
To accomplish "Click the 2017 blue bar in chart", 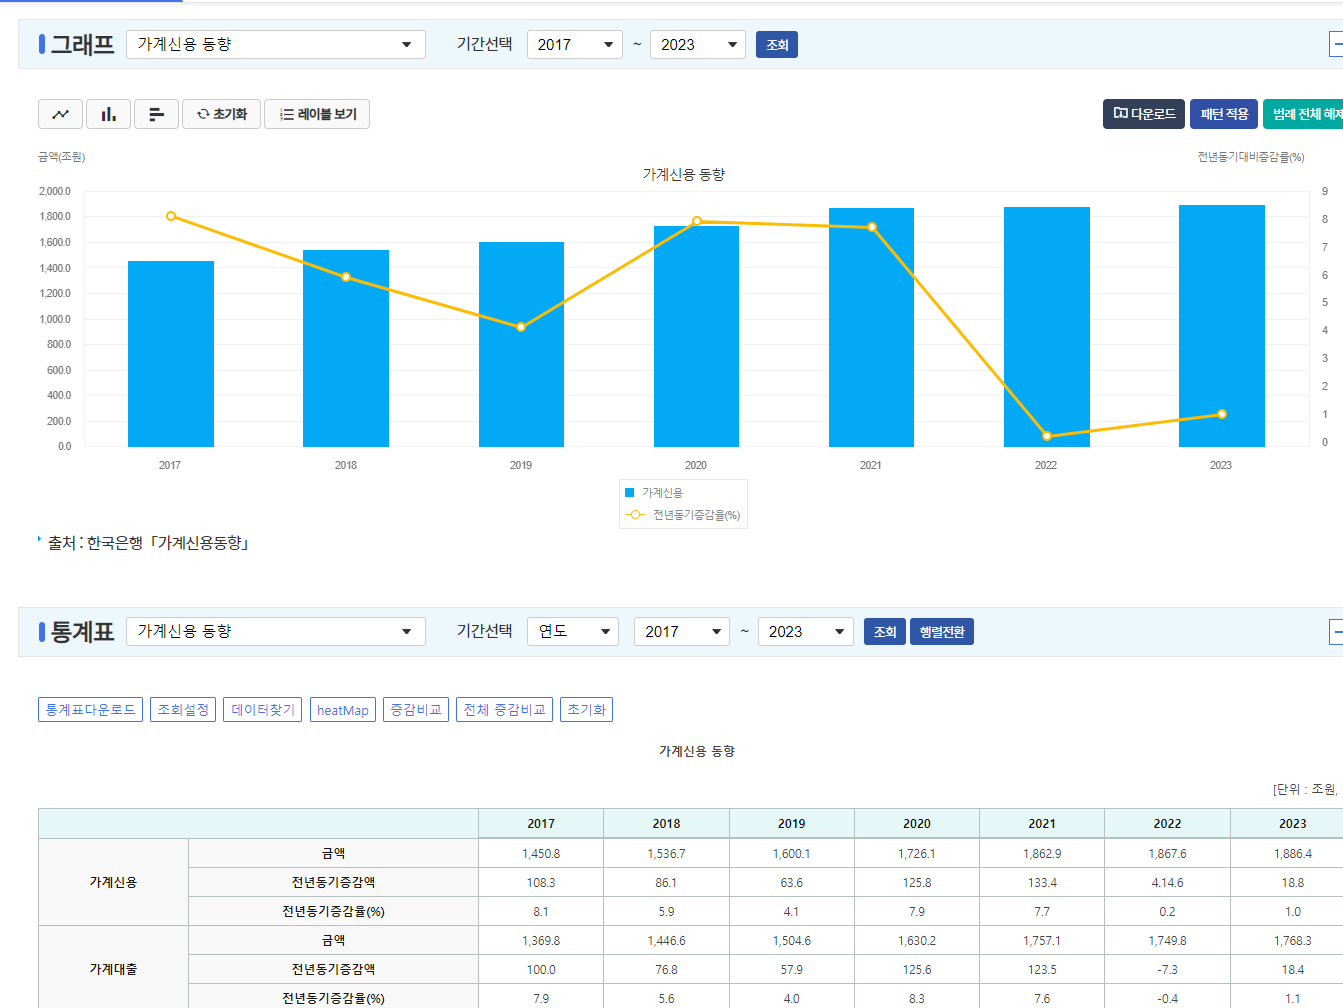I will (x=171, y=354).
